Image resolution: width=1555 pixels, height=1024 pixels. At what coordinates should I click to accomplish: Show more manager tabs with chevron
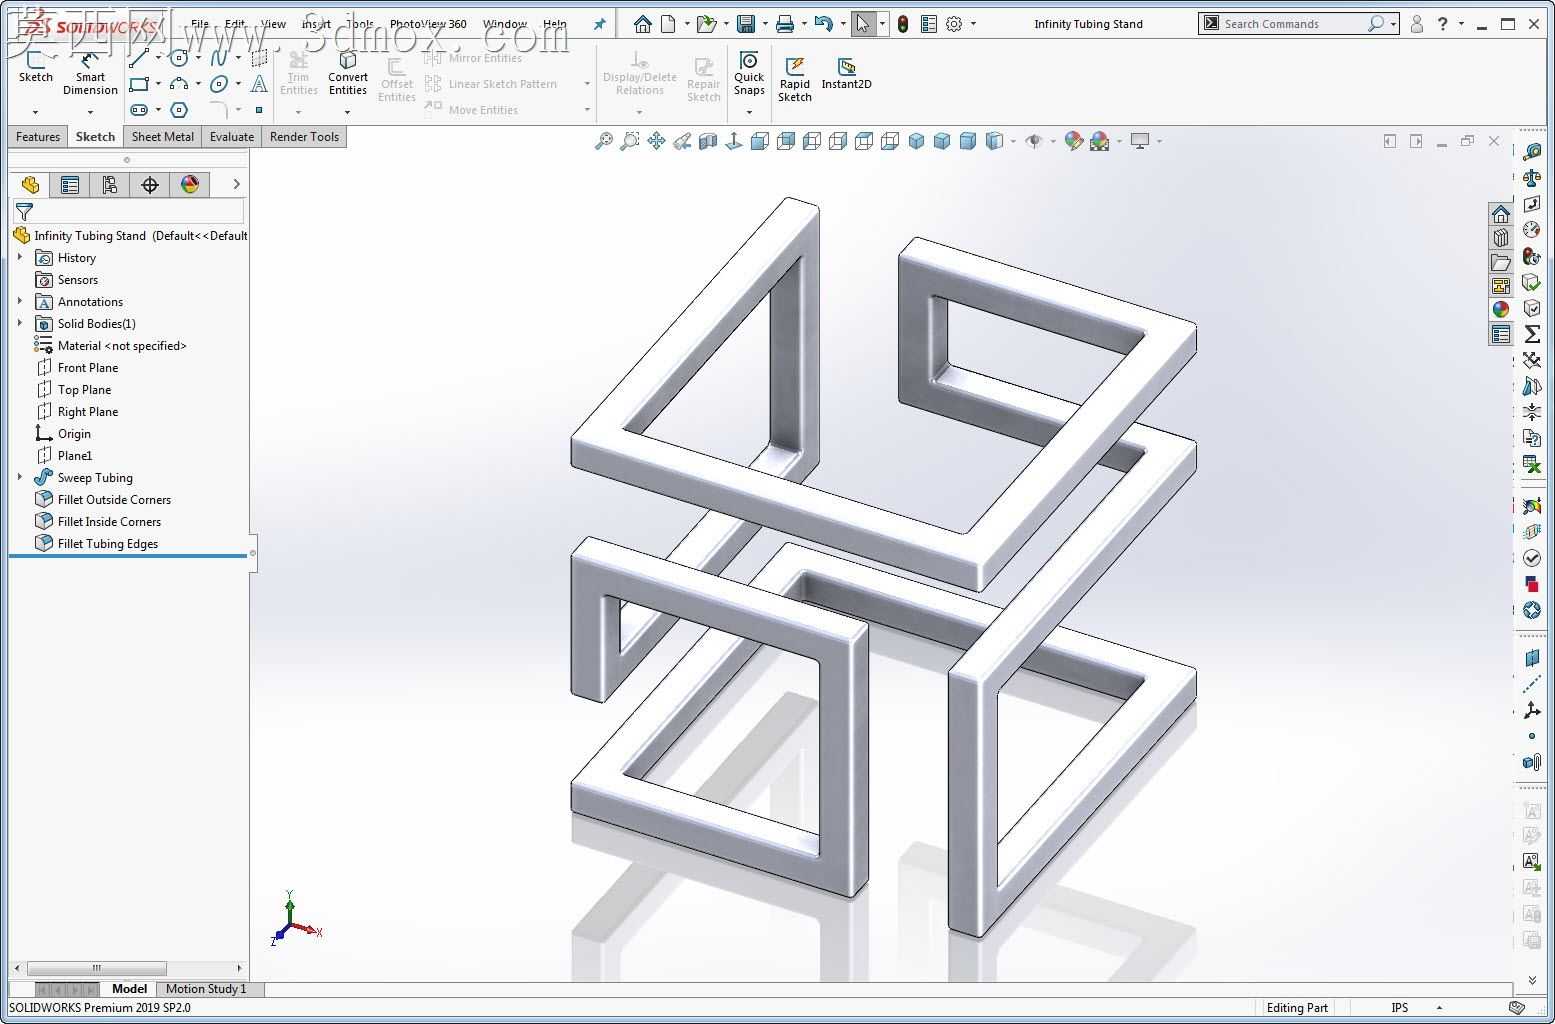click(236, 184)
